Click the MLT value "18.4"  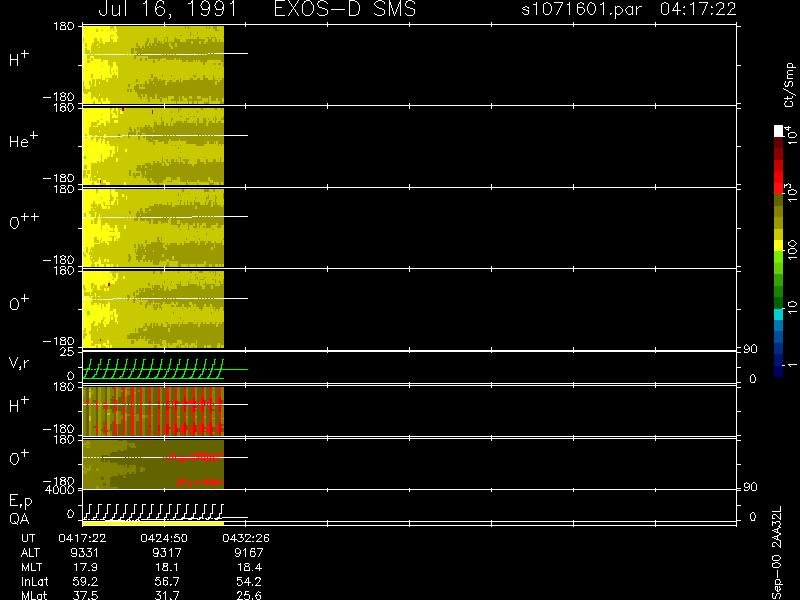(x=250, y=567)
